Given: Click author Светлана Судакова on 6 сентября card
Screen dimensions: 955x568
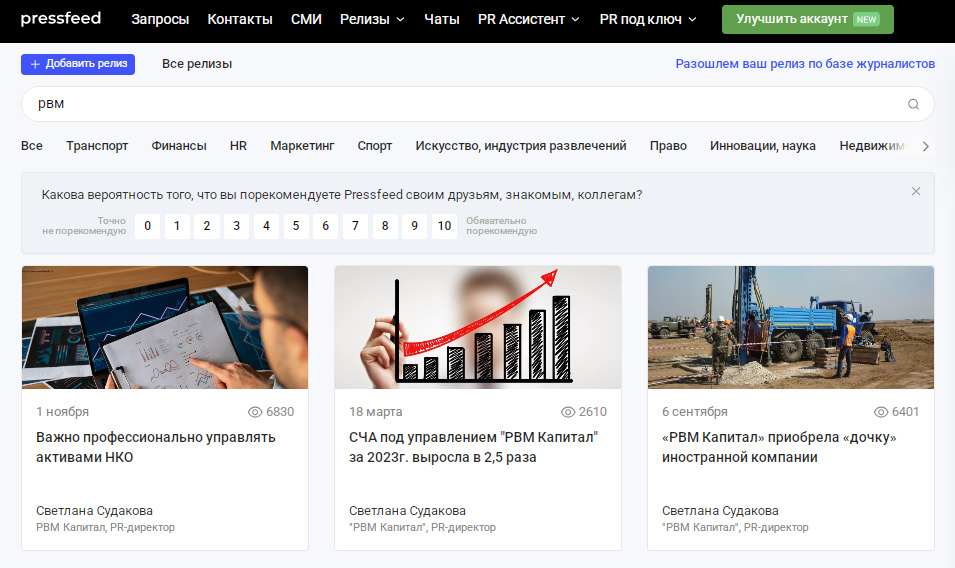Looking at the screenshot, I should click(721, 511).
